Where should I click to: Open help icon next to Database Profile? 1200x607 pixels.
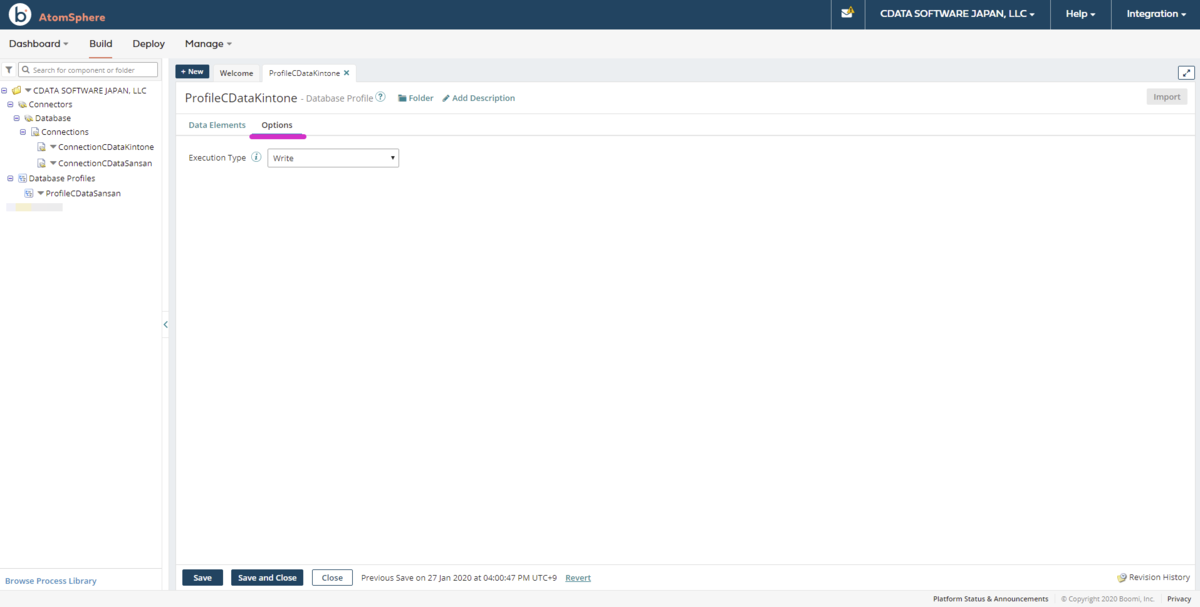coord(381,97)
